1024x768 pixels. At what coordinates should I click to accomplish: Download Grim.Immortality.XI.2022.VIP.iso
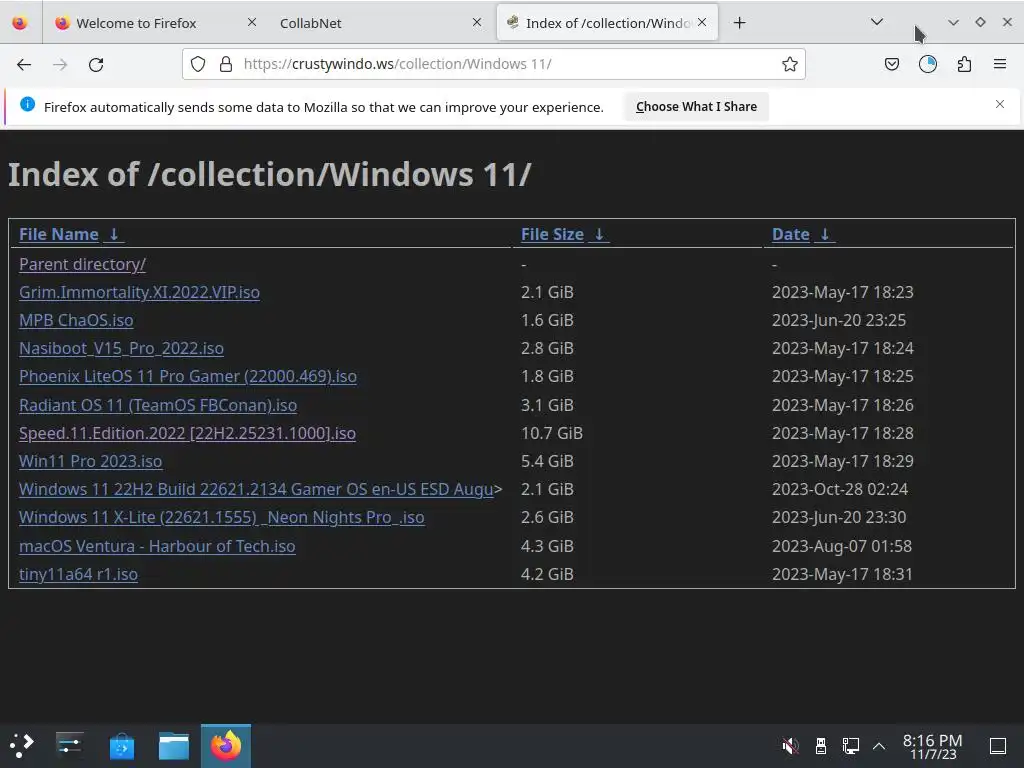(139, 293)
